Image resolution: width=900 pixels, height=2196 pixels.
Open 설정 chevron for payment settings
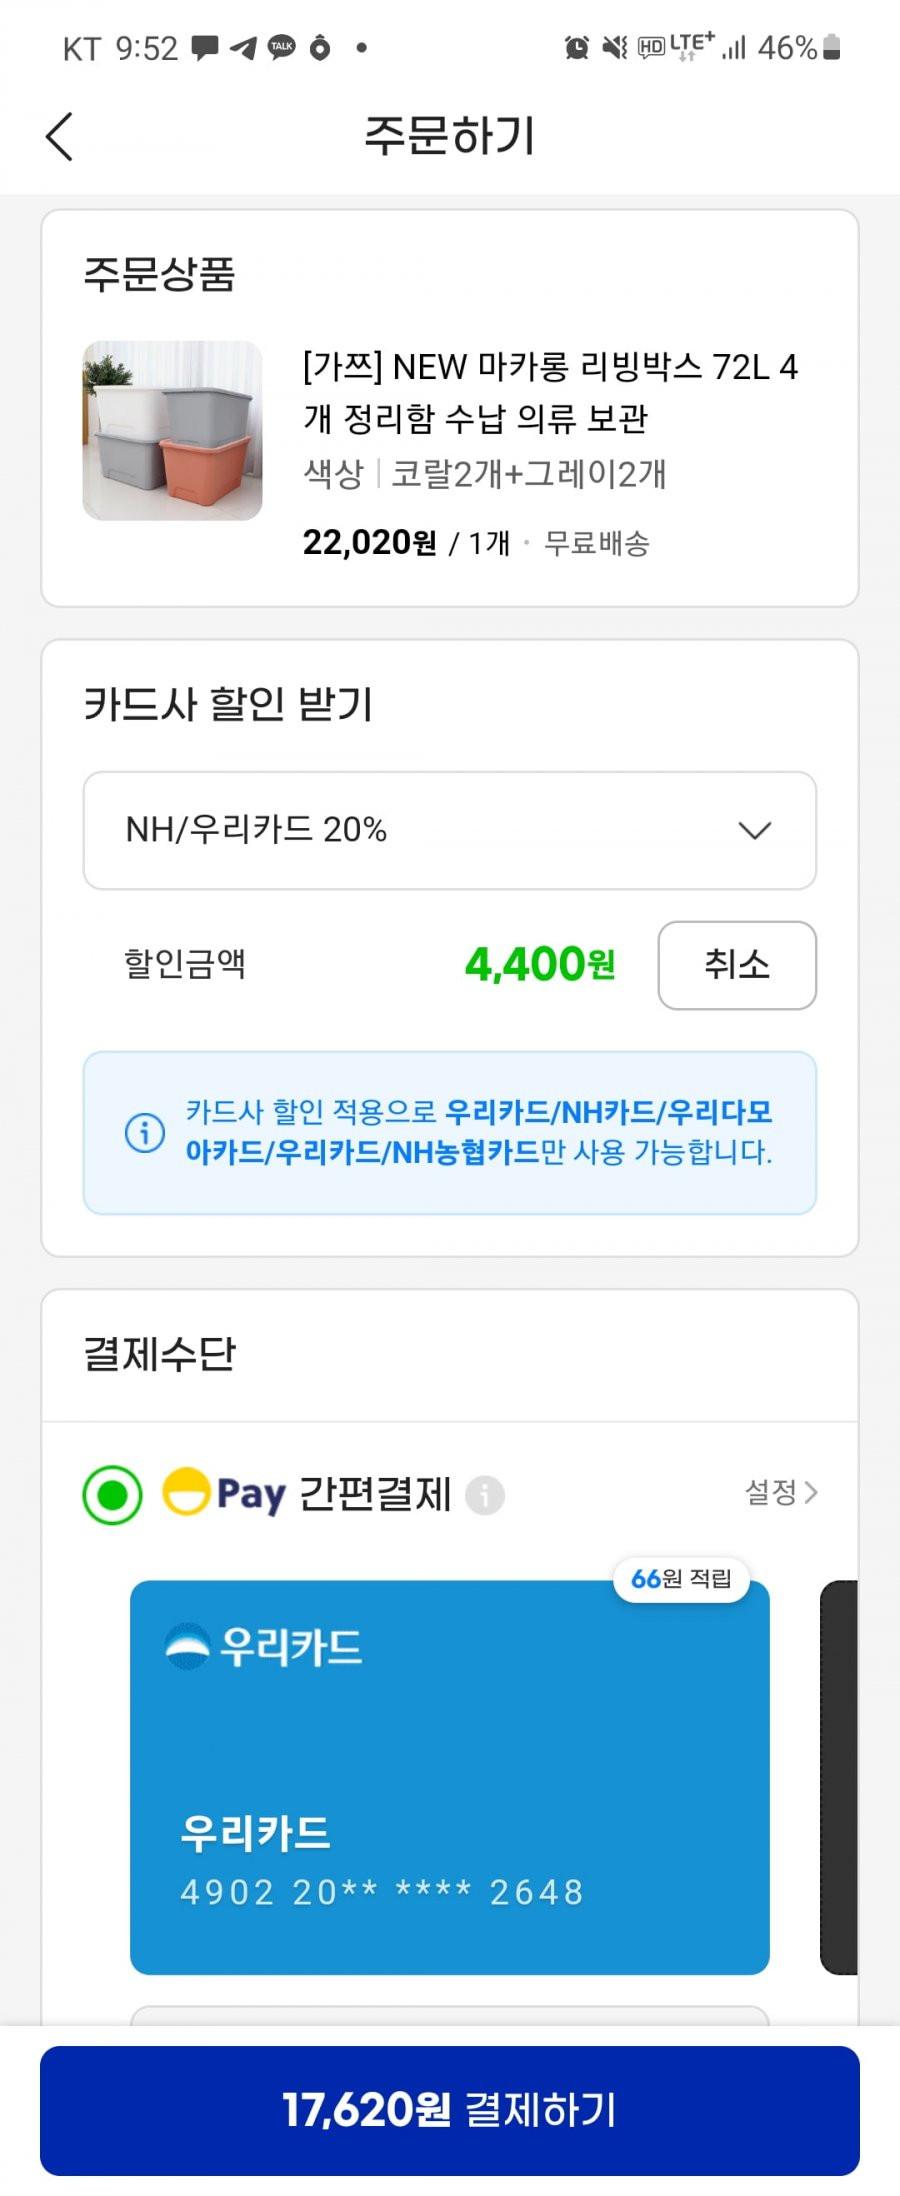[x=782, y=1492]
